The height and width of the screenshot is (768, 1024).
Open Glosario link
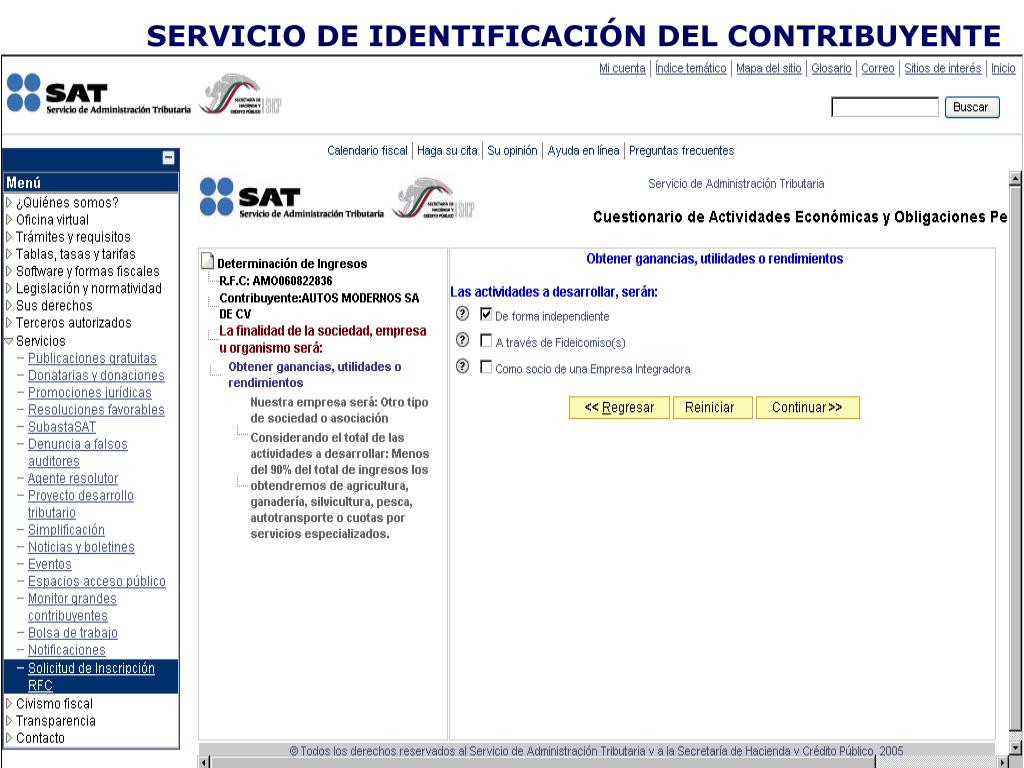coord(831,68)
